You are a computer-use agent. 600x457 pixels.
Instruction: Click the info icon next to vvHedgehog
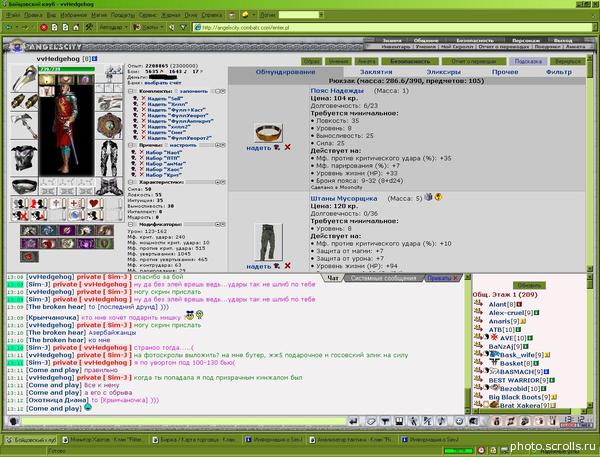coord(95,59)
